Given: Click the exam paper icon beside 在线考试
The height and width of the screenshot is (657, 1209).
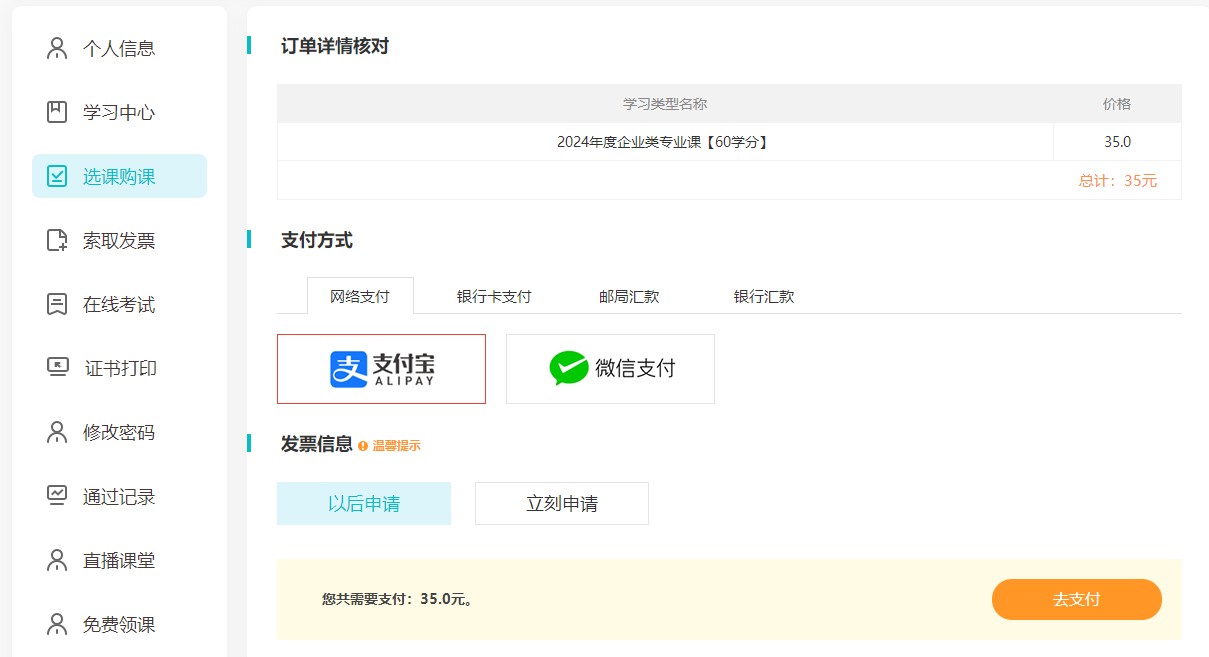Looking at the screenshot, I should pos(56,304).
